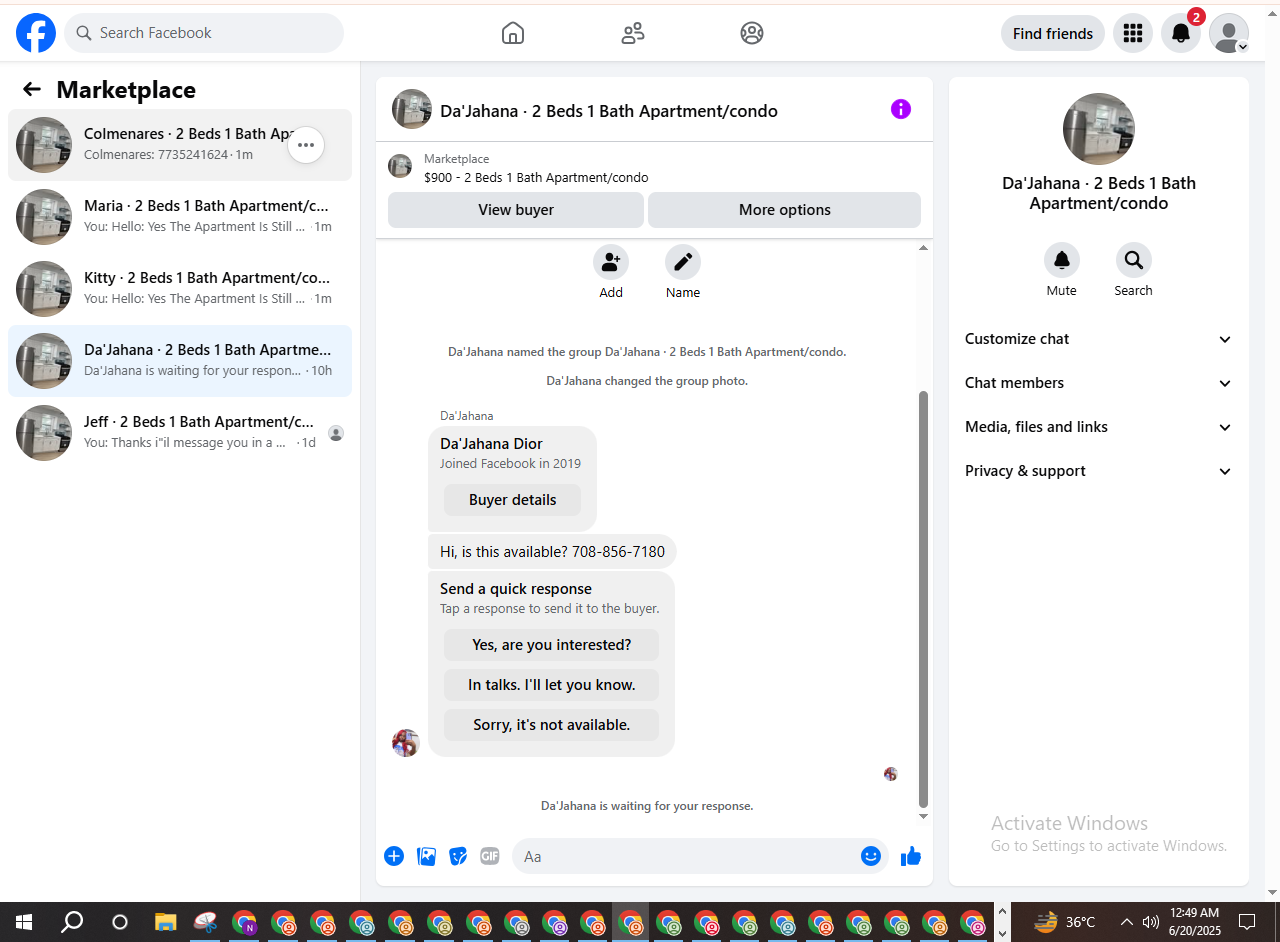The height and width of the screenshot is (942, 1280).
Task: Open the Friends icon in top navigation
Action: point(632,33)
